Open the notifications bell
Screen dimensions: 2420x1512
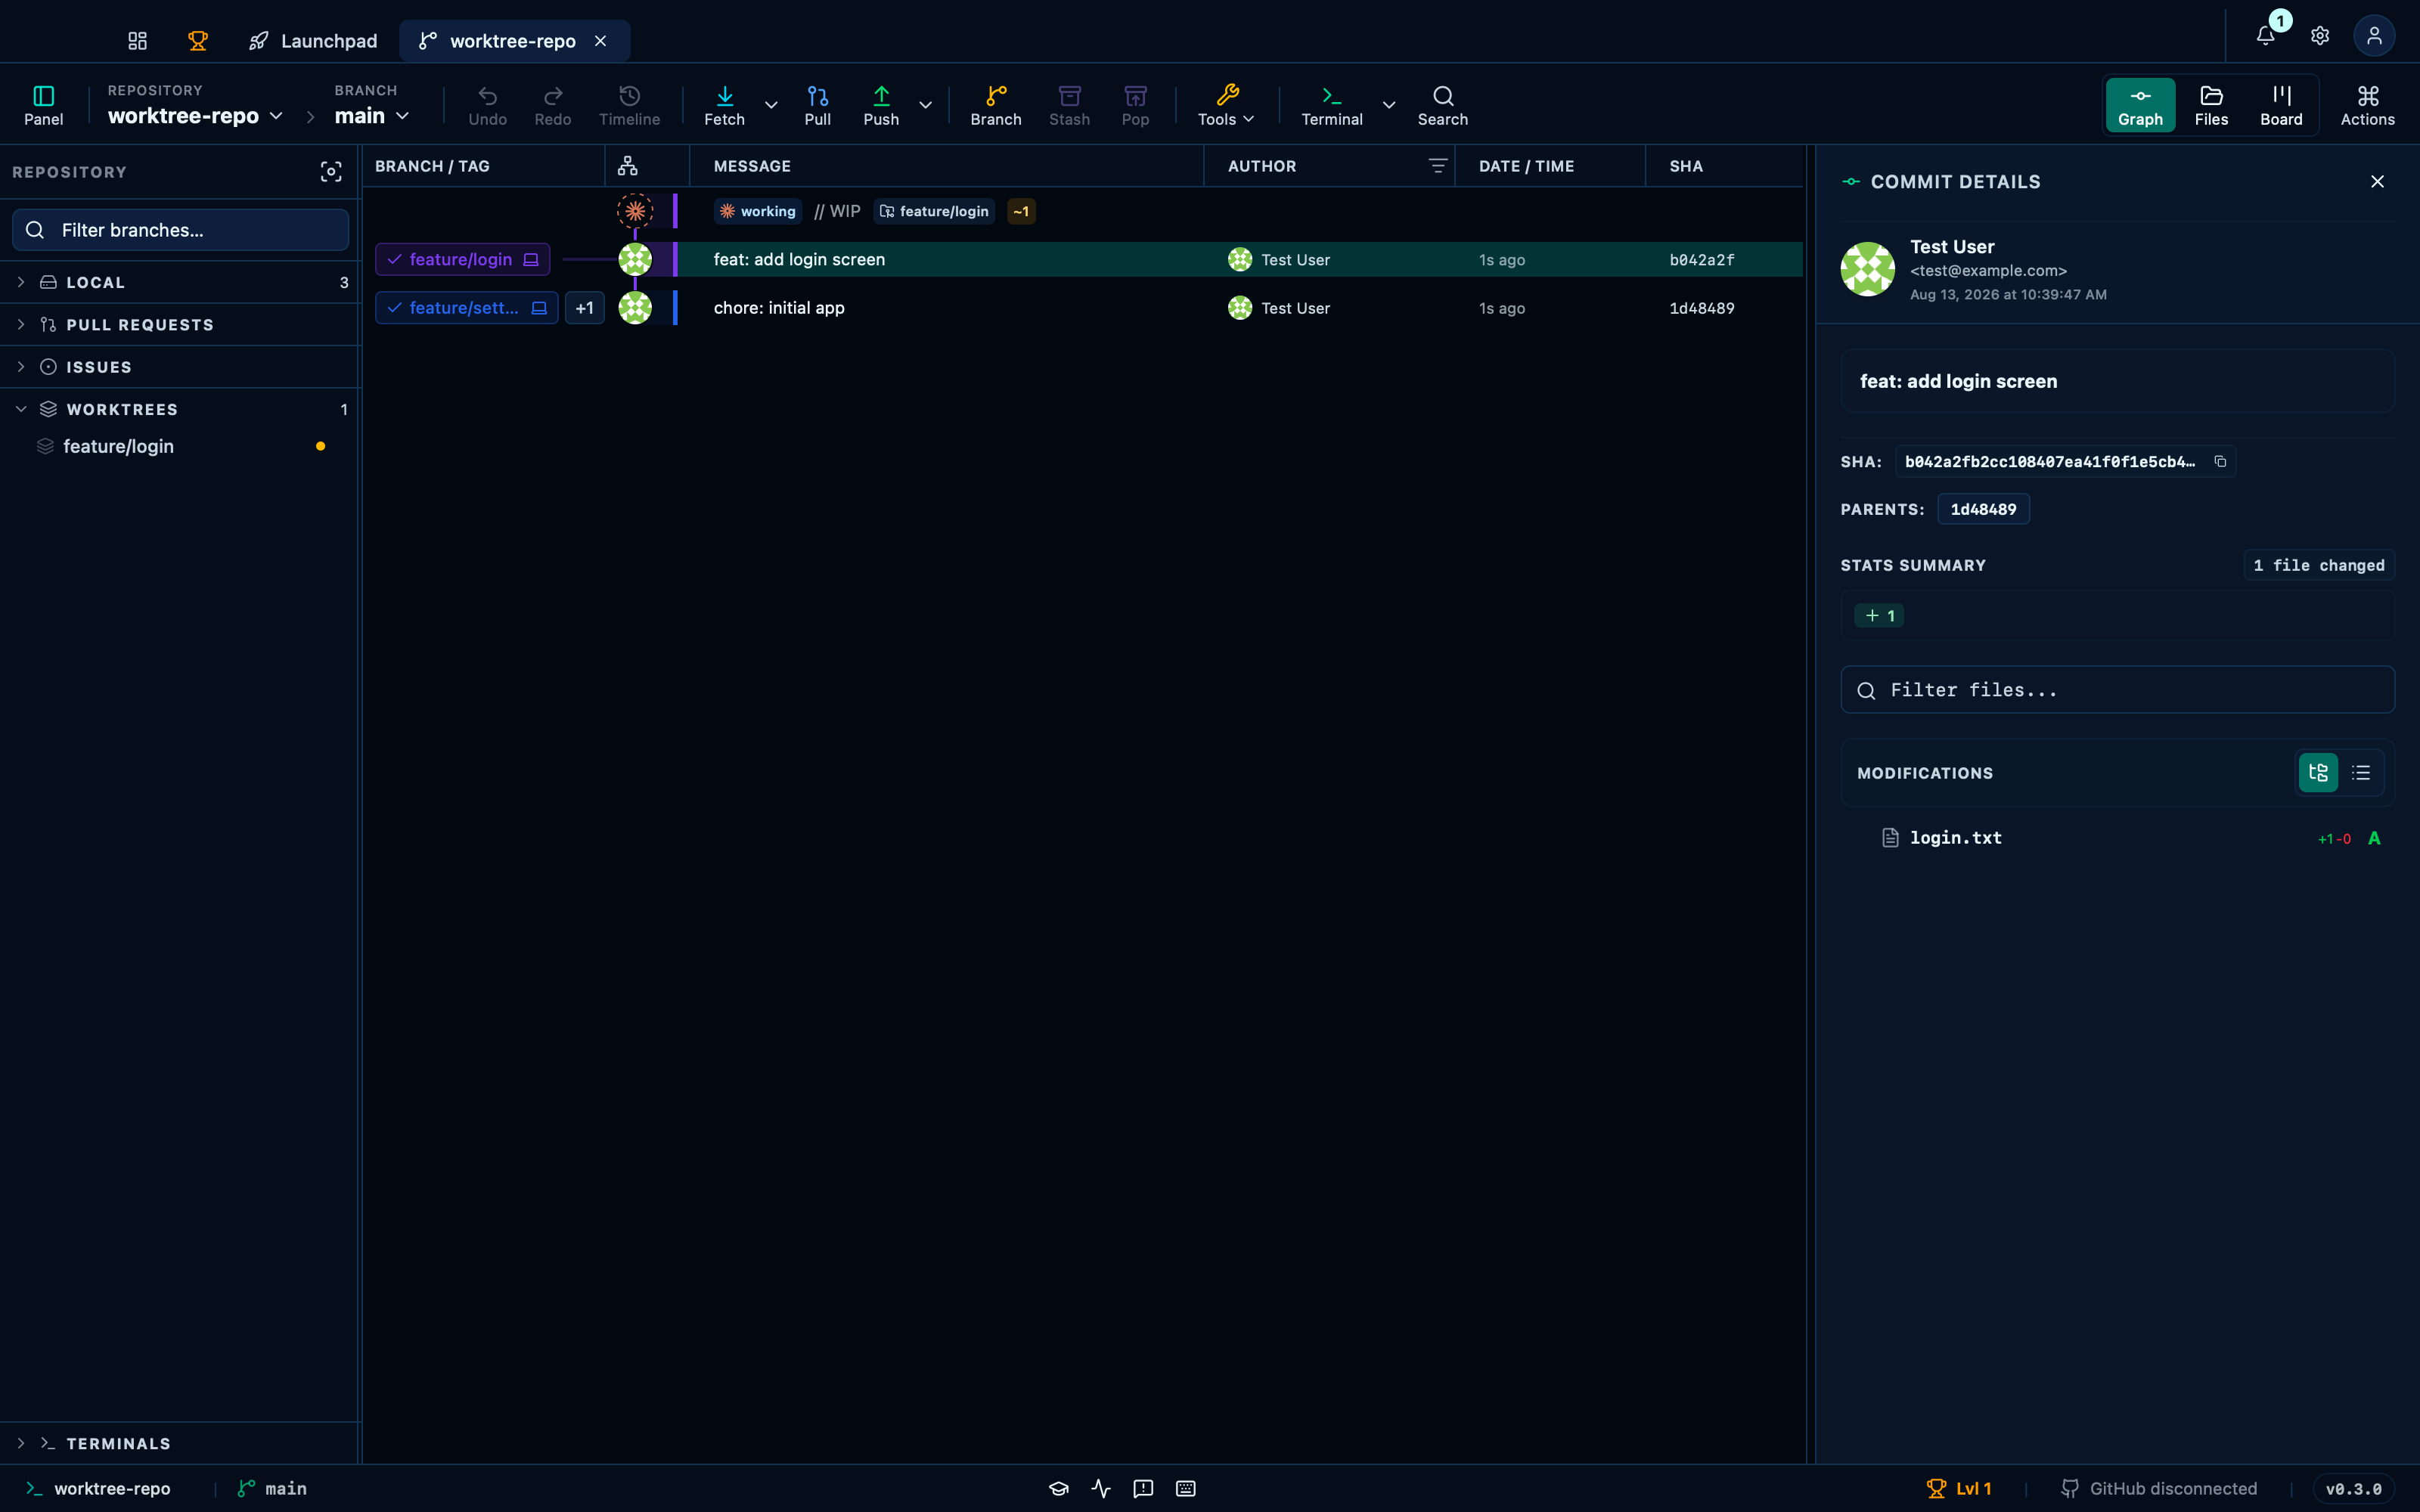[x=2266, y=36]
